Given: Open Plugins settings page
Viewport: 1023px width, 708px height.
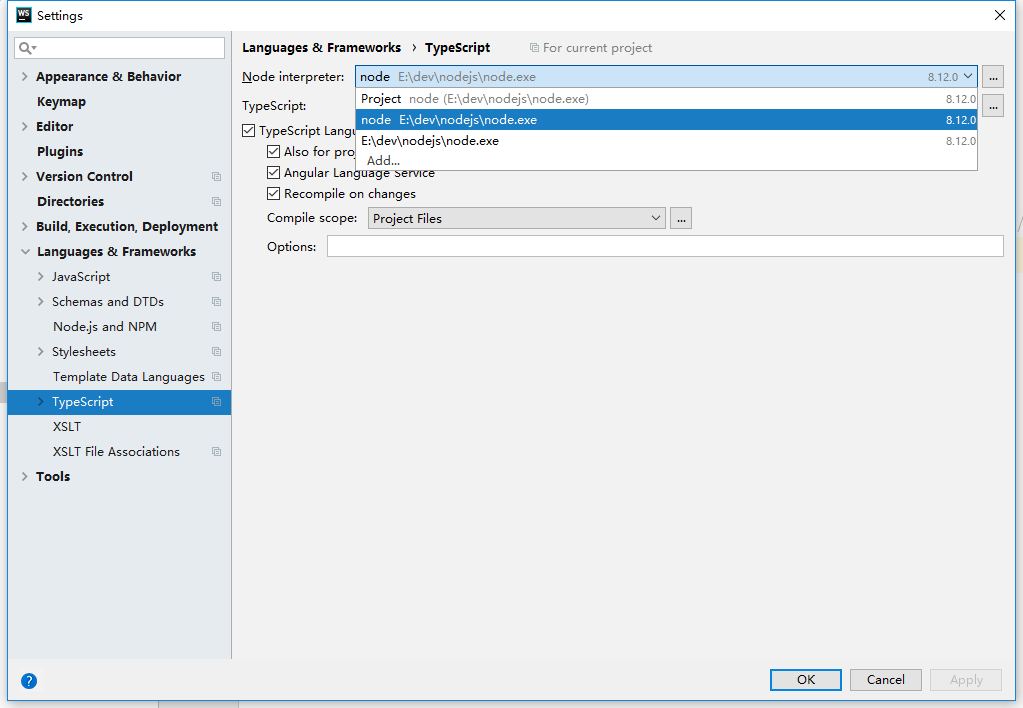Looking at the screenshot, I should point(60,151).
